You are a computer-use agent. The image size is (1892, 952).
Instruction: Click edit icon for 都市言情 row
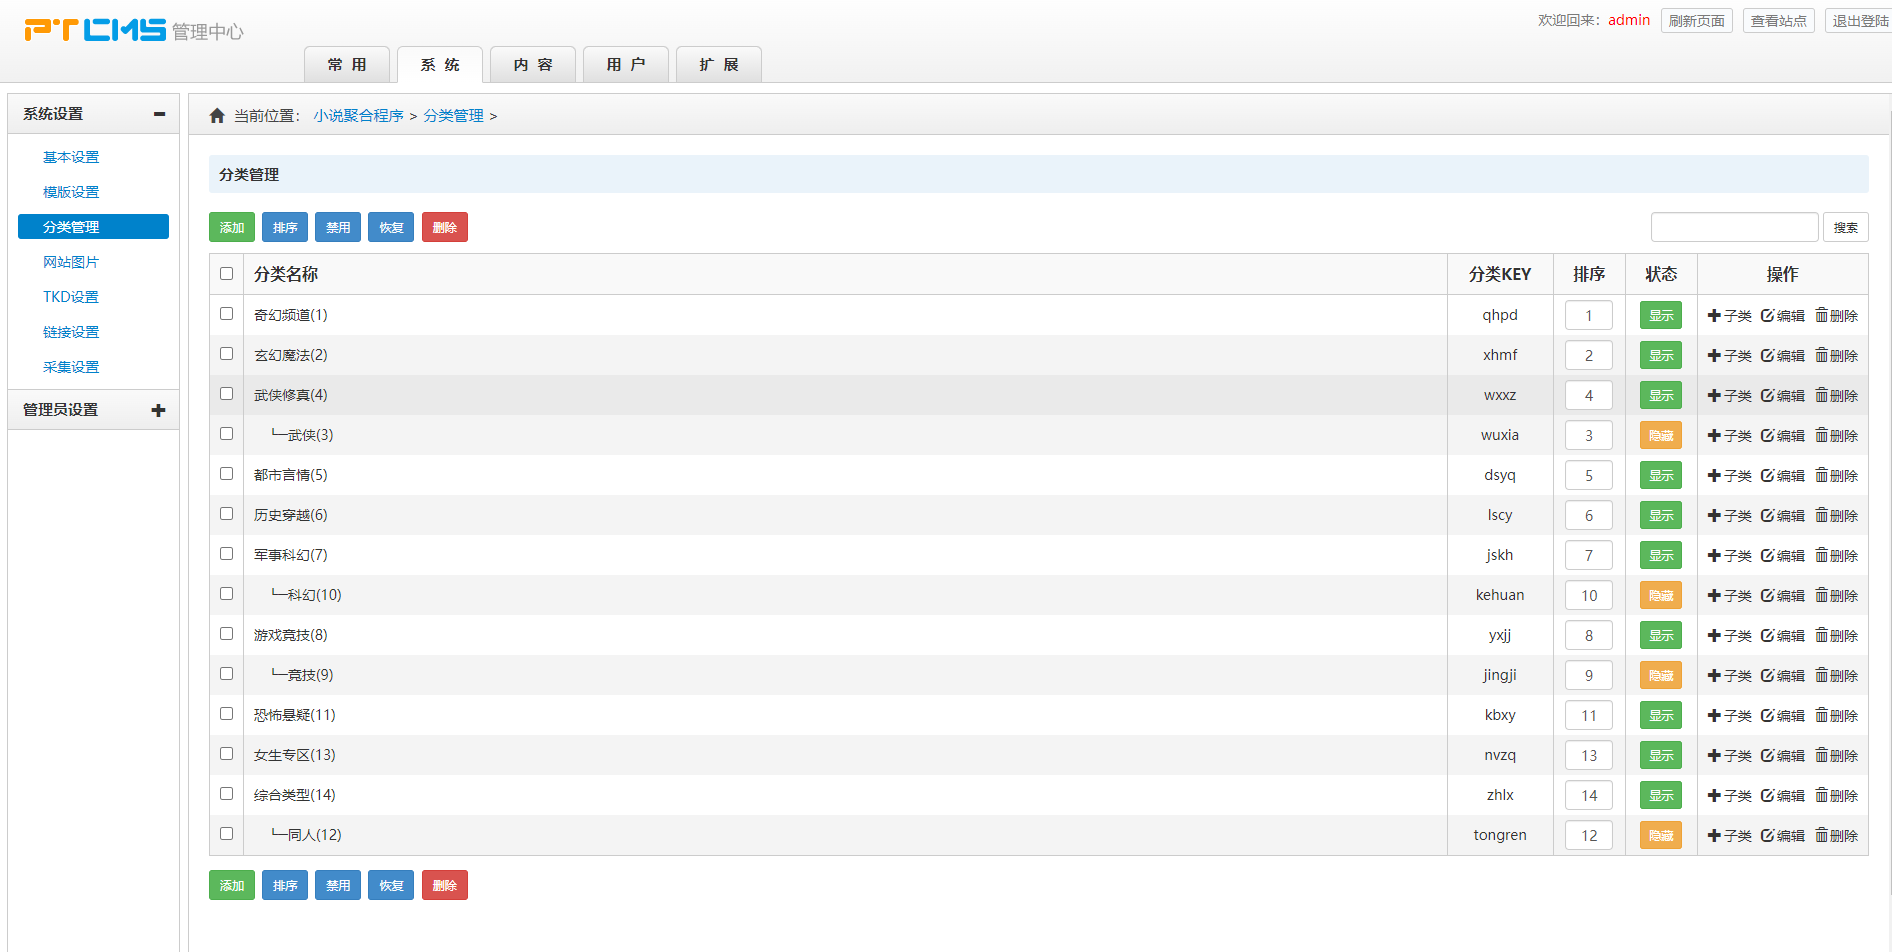(x=1768, y=476)
